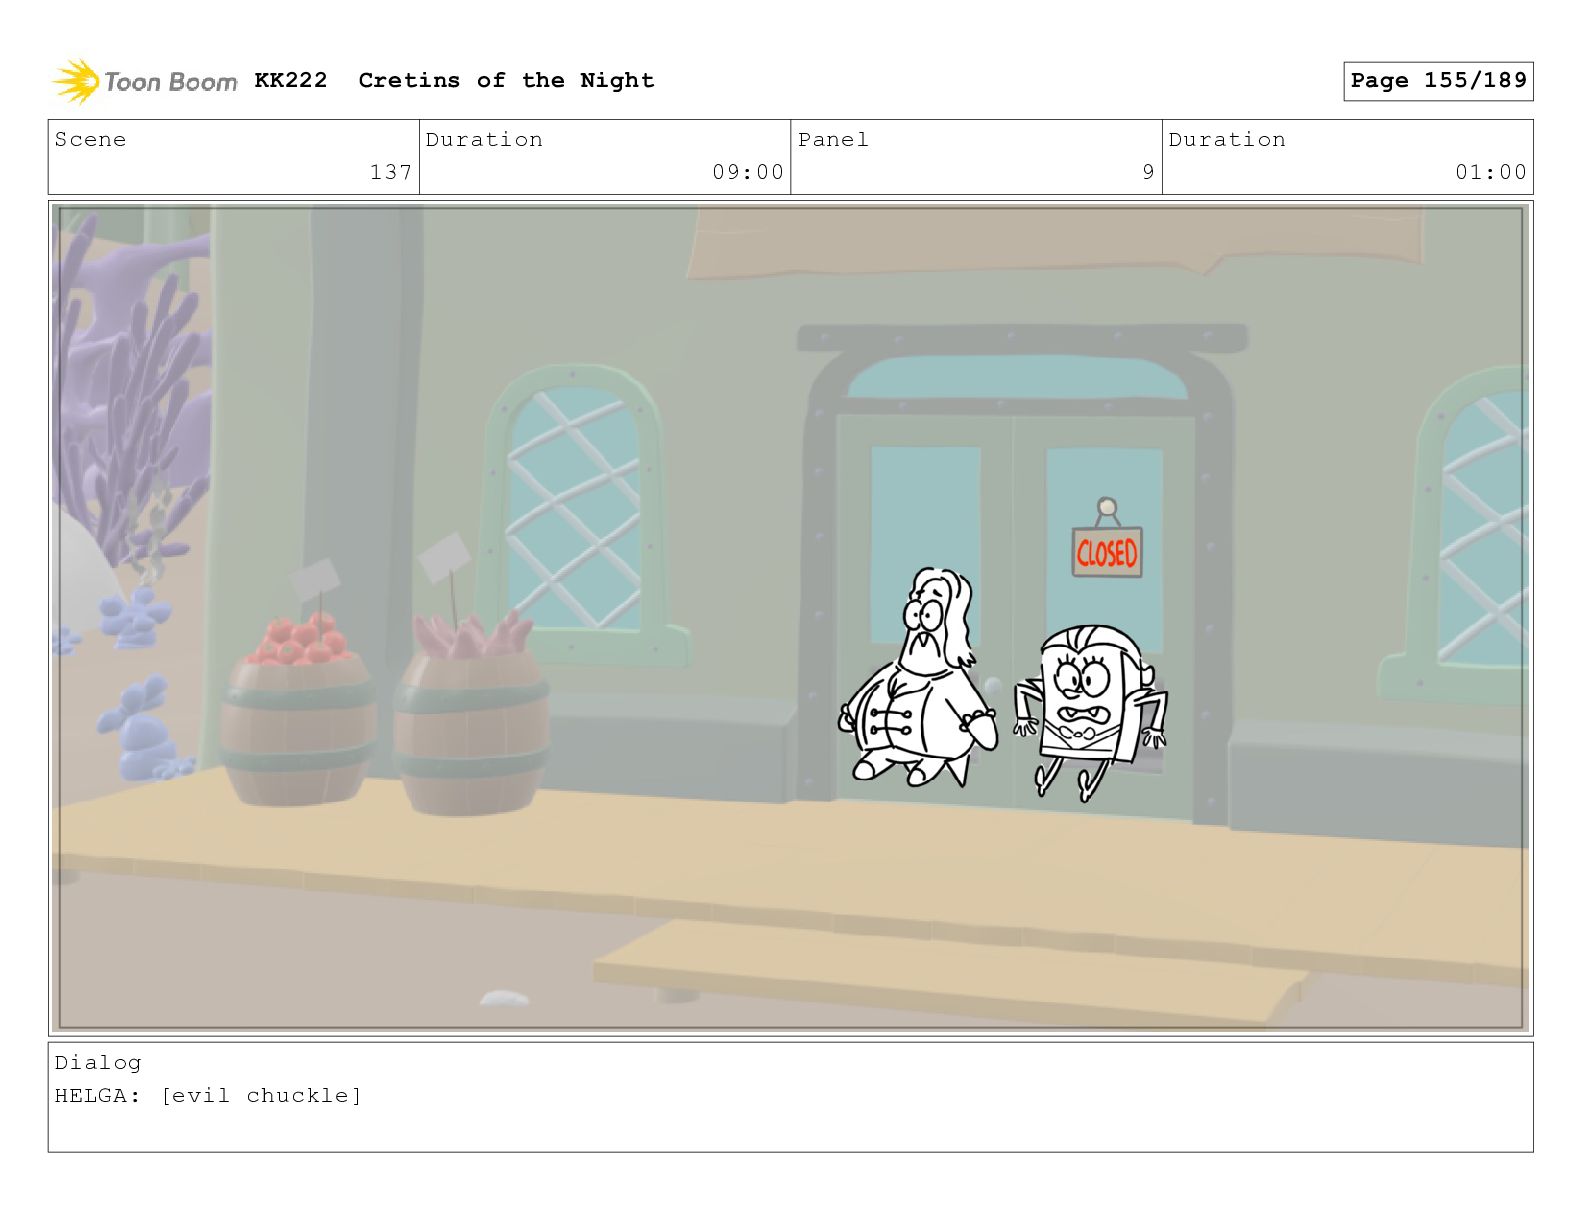The height and width of the screenshot is (1224, 1584).
Task: Click the barrel of red apples
Action: pyautogui.click(x=298, y=708)
